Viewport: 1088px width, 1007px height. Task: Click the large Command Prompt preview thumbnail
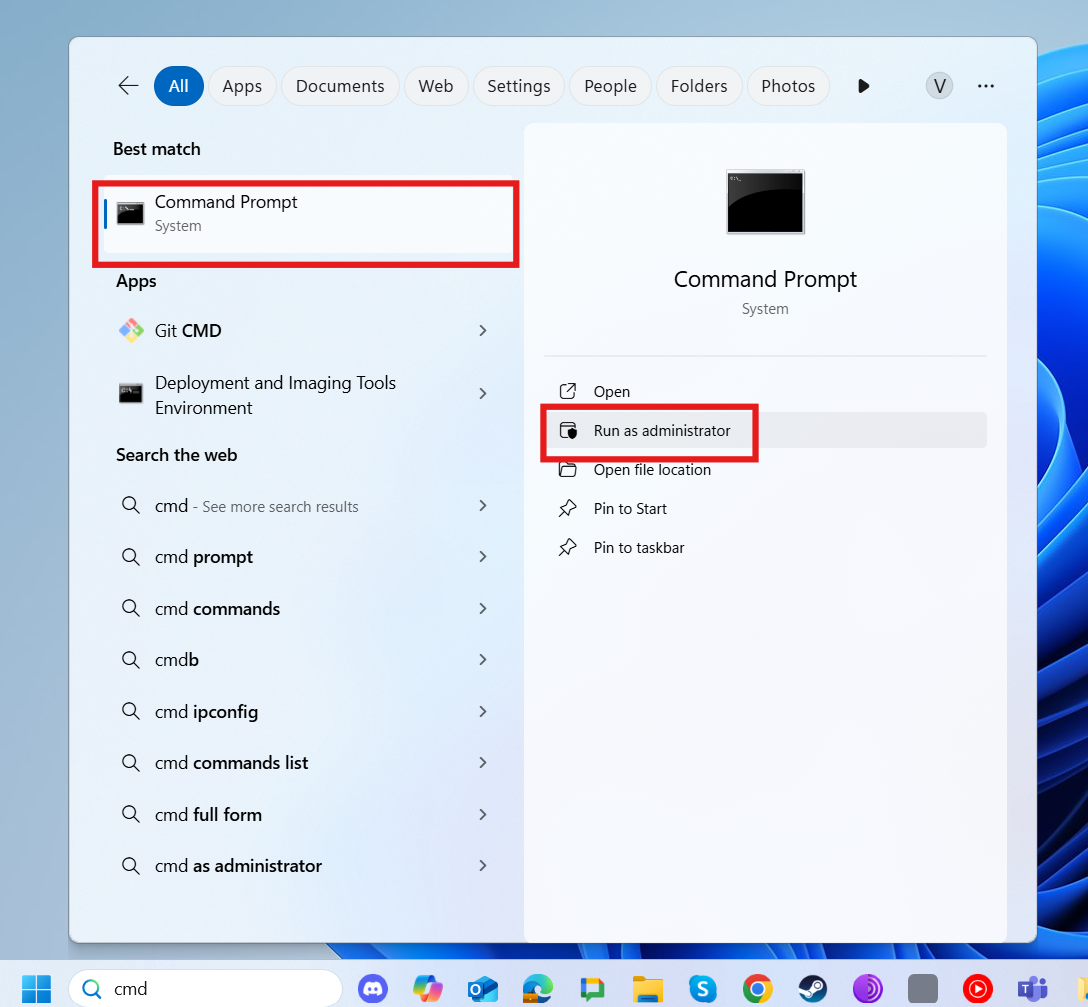click(765, 202)
